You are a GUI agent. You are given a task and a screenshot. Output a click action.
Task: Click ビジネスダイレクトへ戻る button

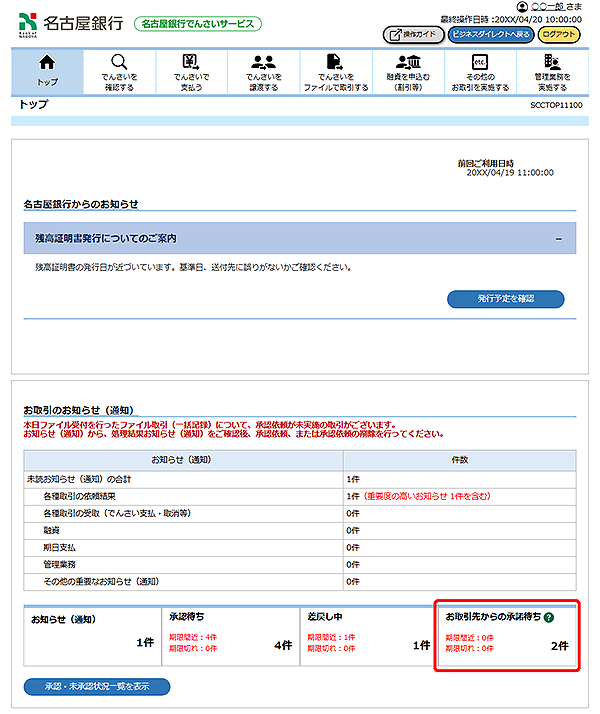tap(491, 35)
